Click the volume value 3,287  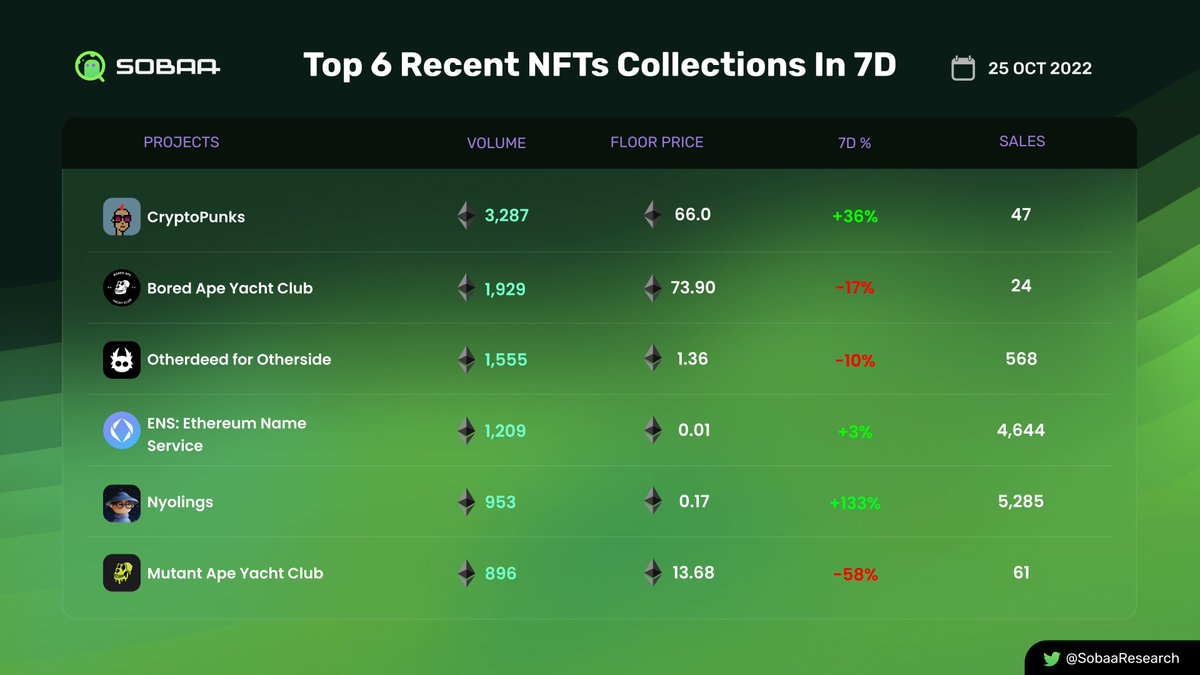point(507,216)
